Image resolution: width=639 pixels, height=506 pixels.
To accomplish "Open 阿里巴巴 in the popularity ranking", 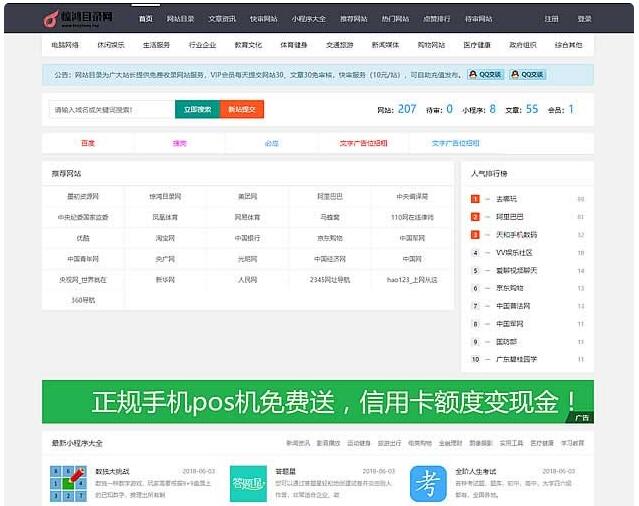I will tap(511, 216).
